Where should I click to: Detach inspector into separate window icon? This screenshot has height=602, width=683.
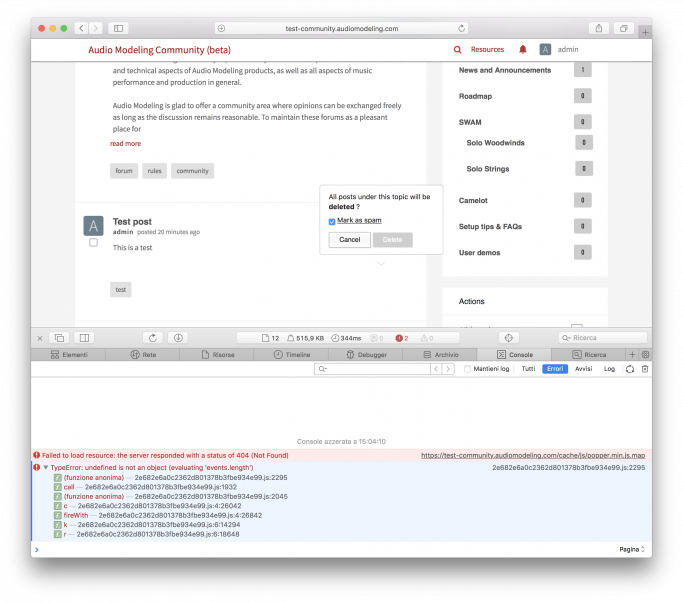(x=60, y=338)
